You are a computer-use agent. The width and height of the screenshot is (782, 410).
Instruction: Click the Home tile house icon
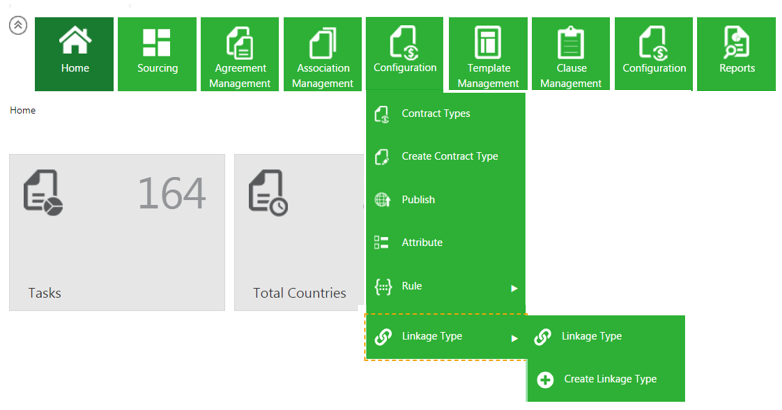(74, 40)
